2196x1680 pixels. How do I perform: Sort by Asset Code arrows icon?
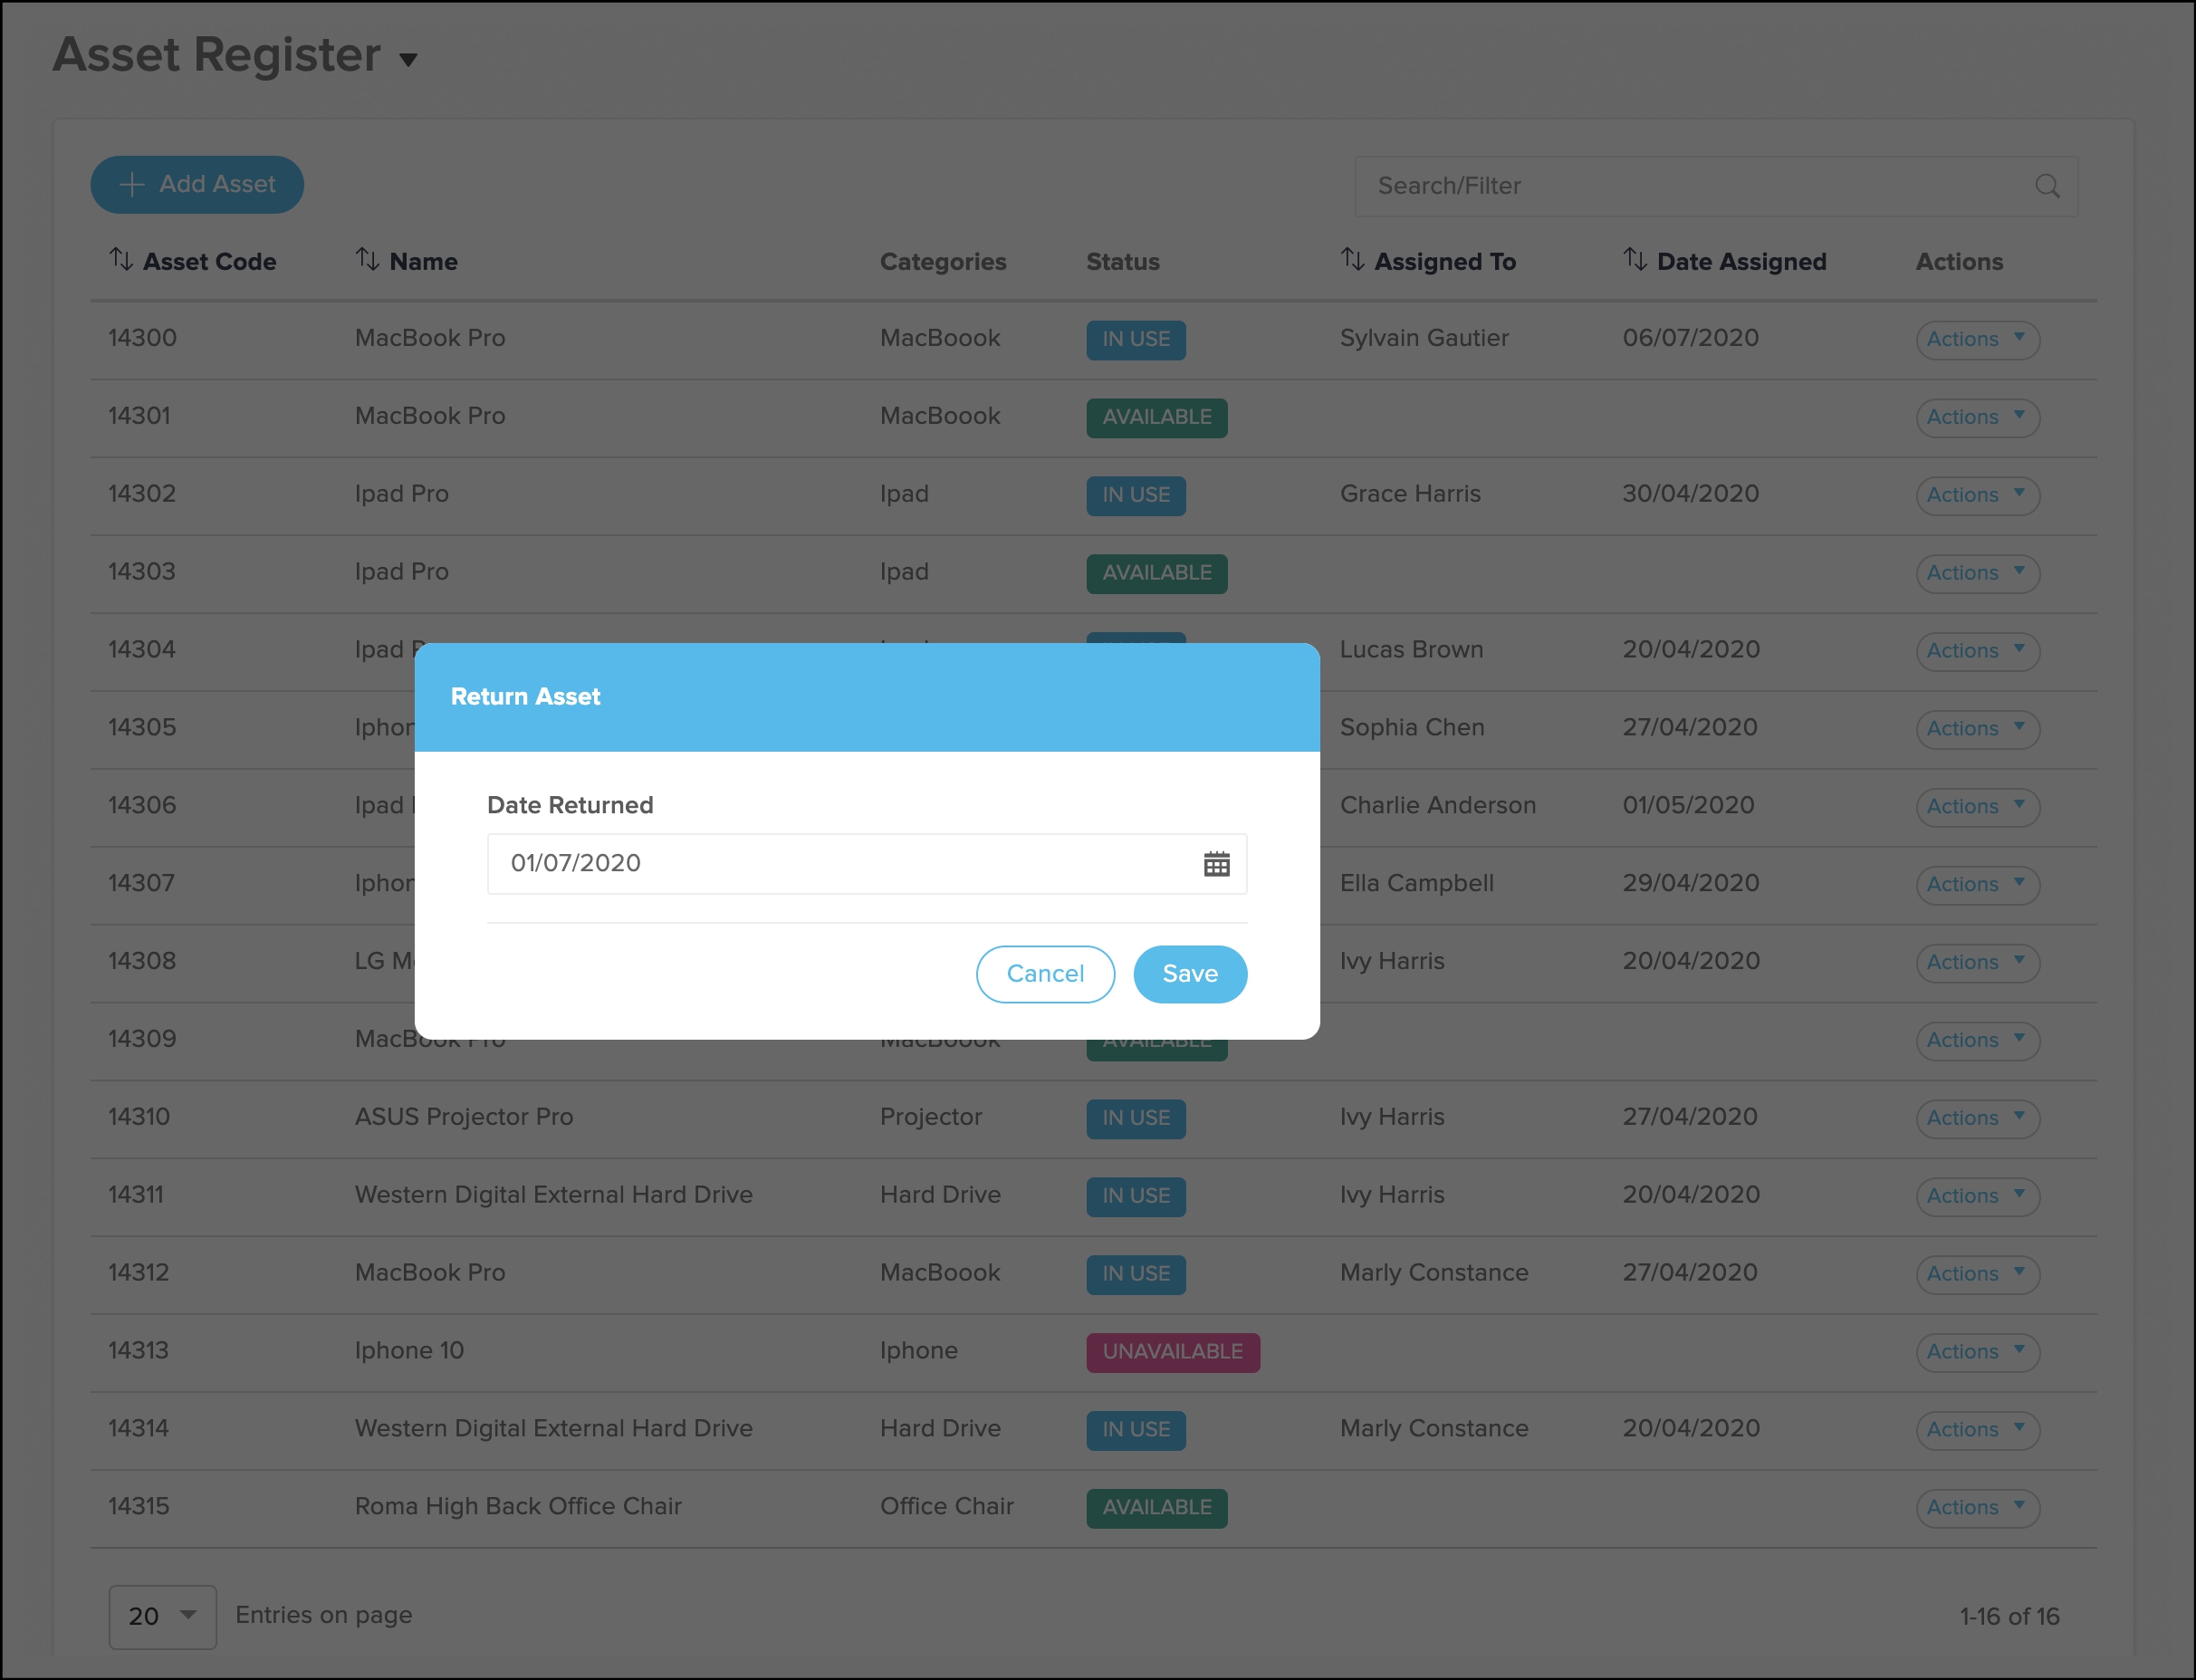[x=121, y=260]
